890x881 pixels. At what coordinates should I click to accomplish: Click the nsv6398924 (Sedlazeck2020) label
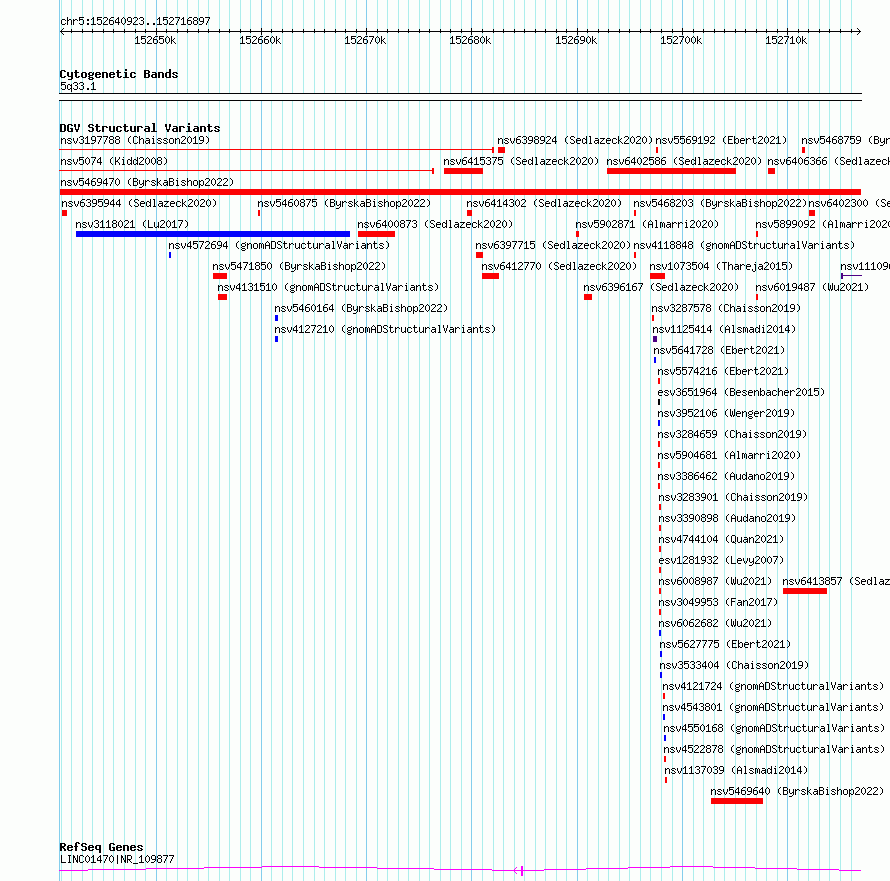575,140
